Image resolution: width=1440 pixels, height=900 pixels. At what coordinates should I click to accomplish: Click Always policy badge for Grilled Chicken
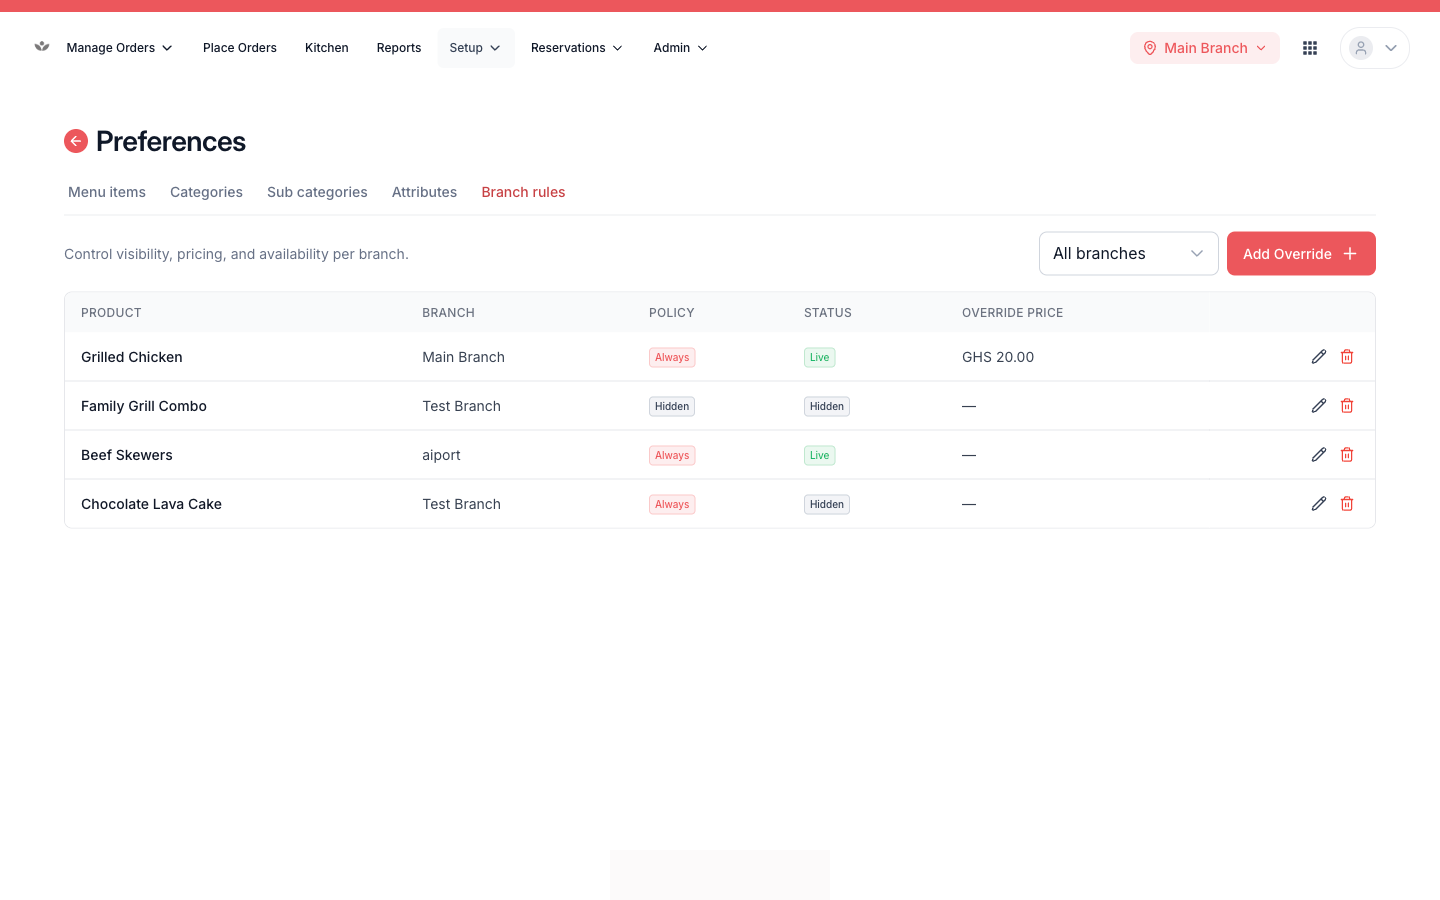(x=672, y=357)
